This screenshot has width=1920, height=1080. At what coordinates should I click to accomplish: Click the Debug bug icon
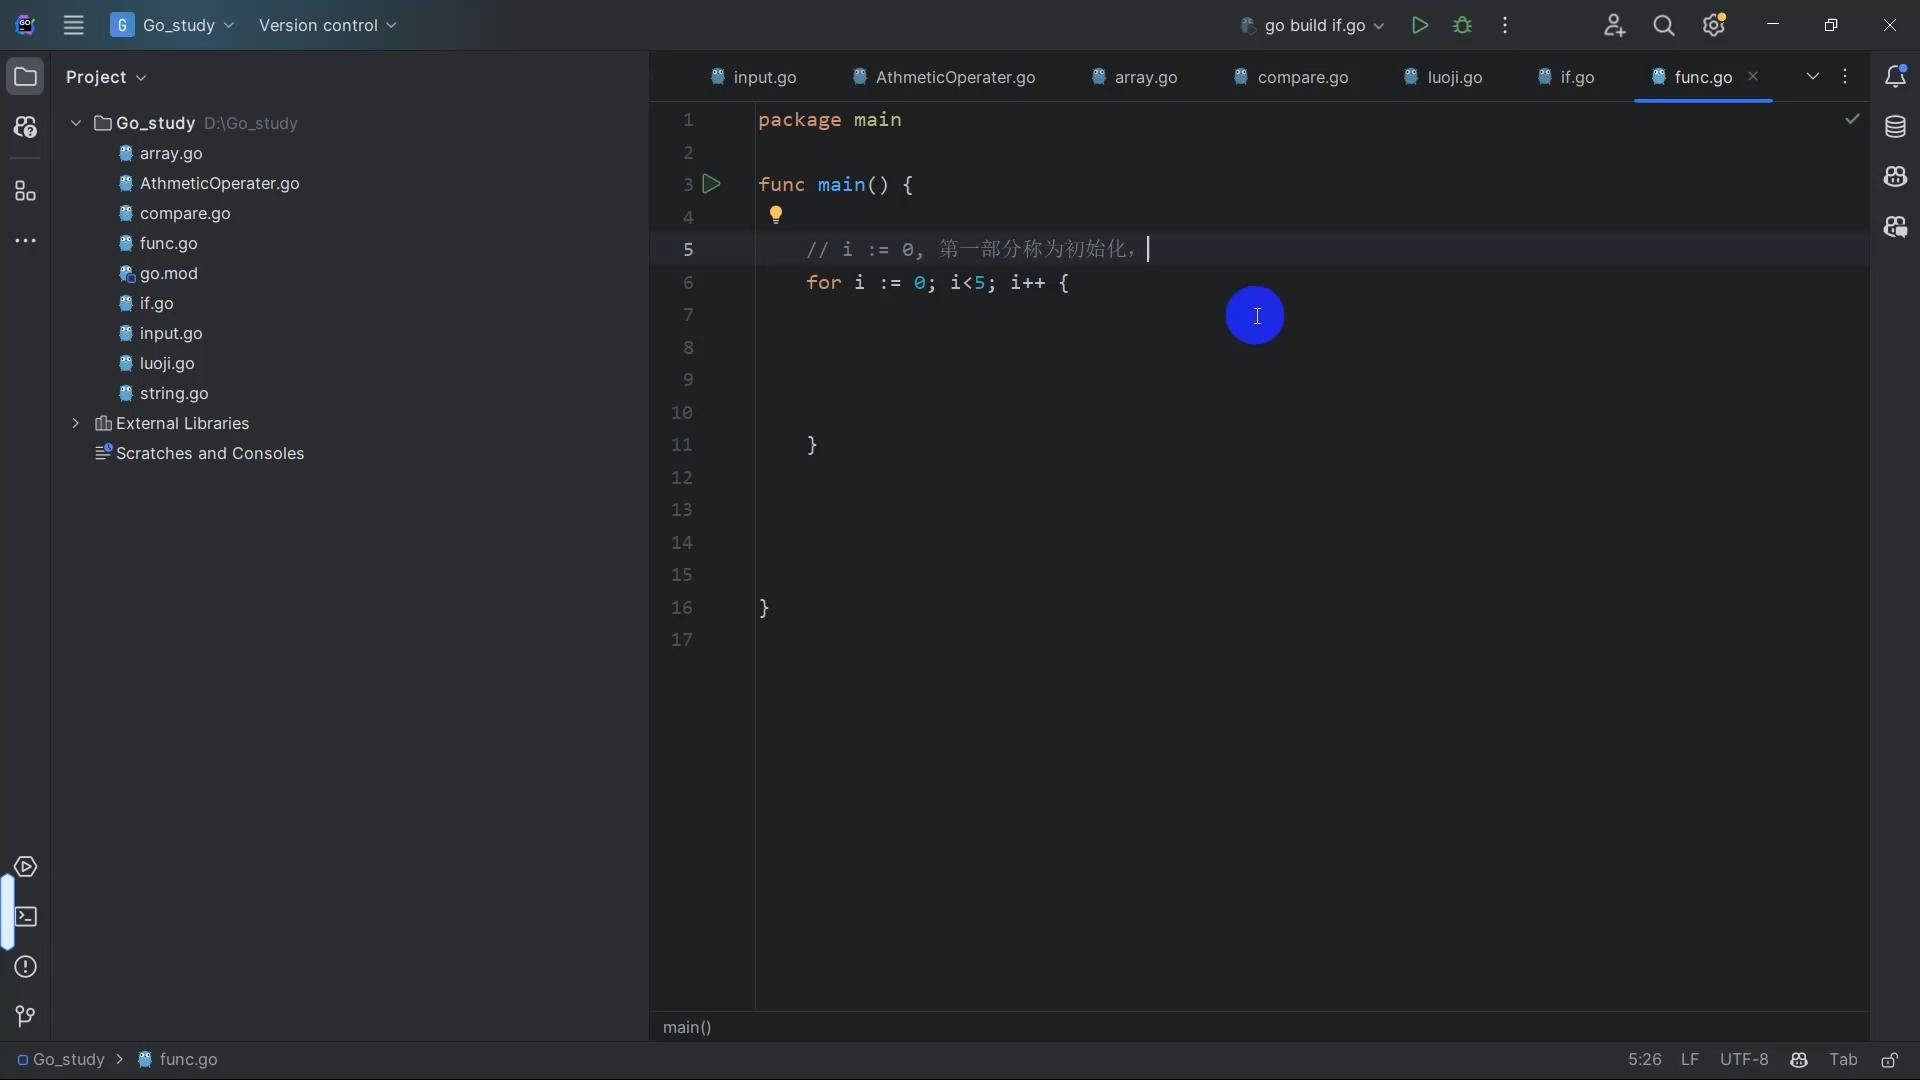point(1463,25)
